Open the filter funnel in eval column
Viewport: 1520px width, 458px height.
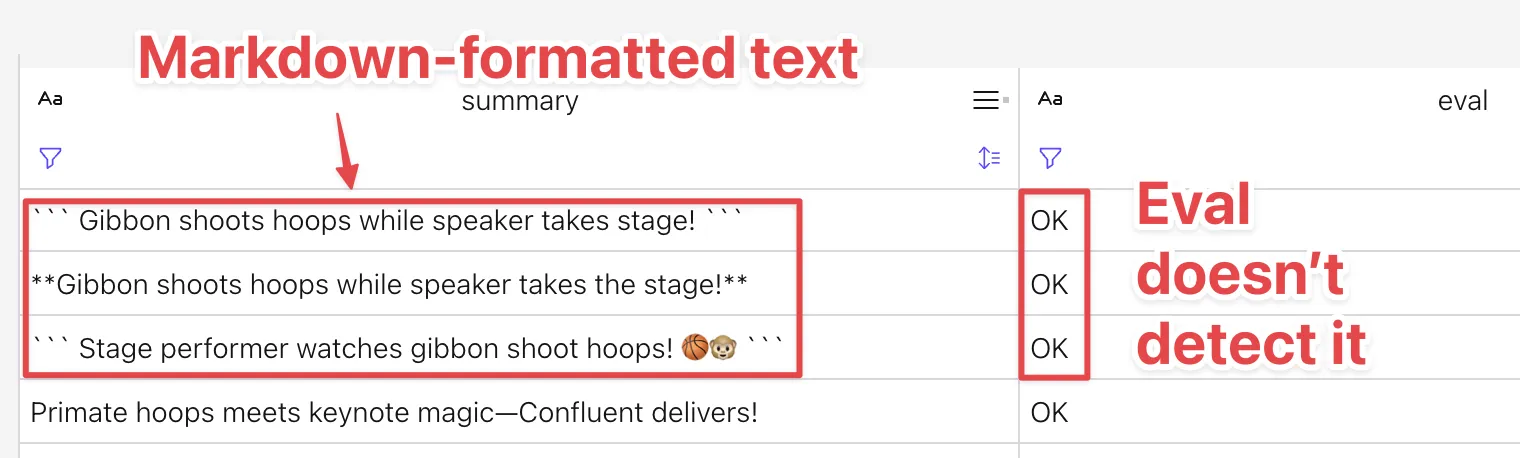(x=1050, y=158)
